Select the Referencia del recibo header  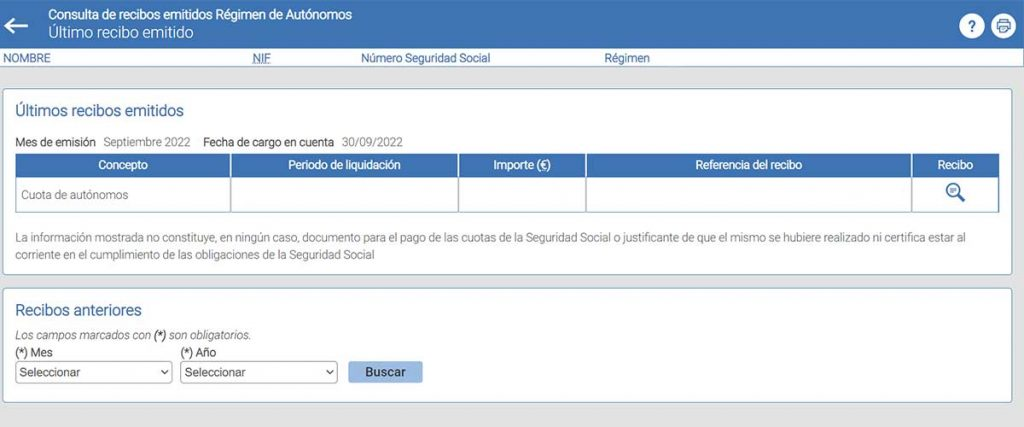748,165
